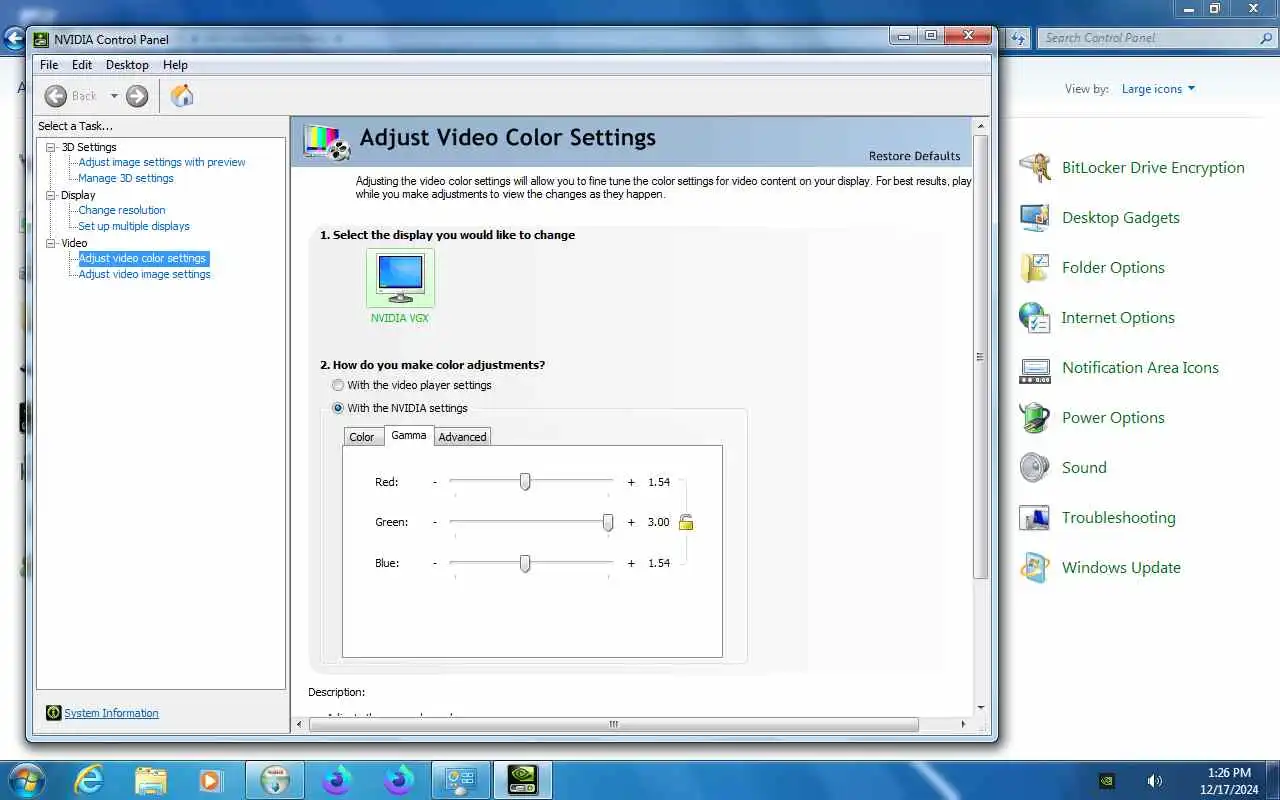This screenshot has width=1280, height=800.
Task: Open Windows Explorer folder taskbar icon
Action: click(x=150, y=780)
